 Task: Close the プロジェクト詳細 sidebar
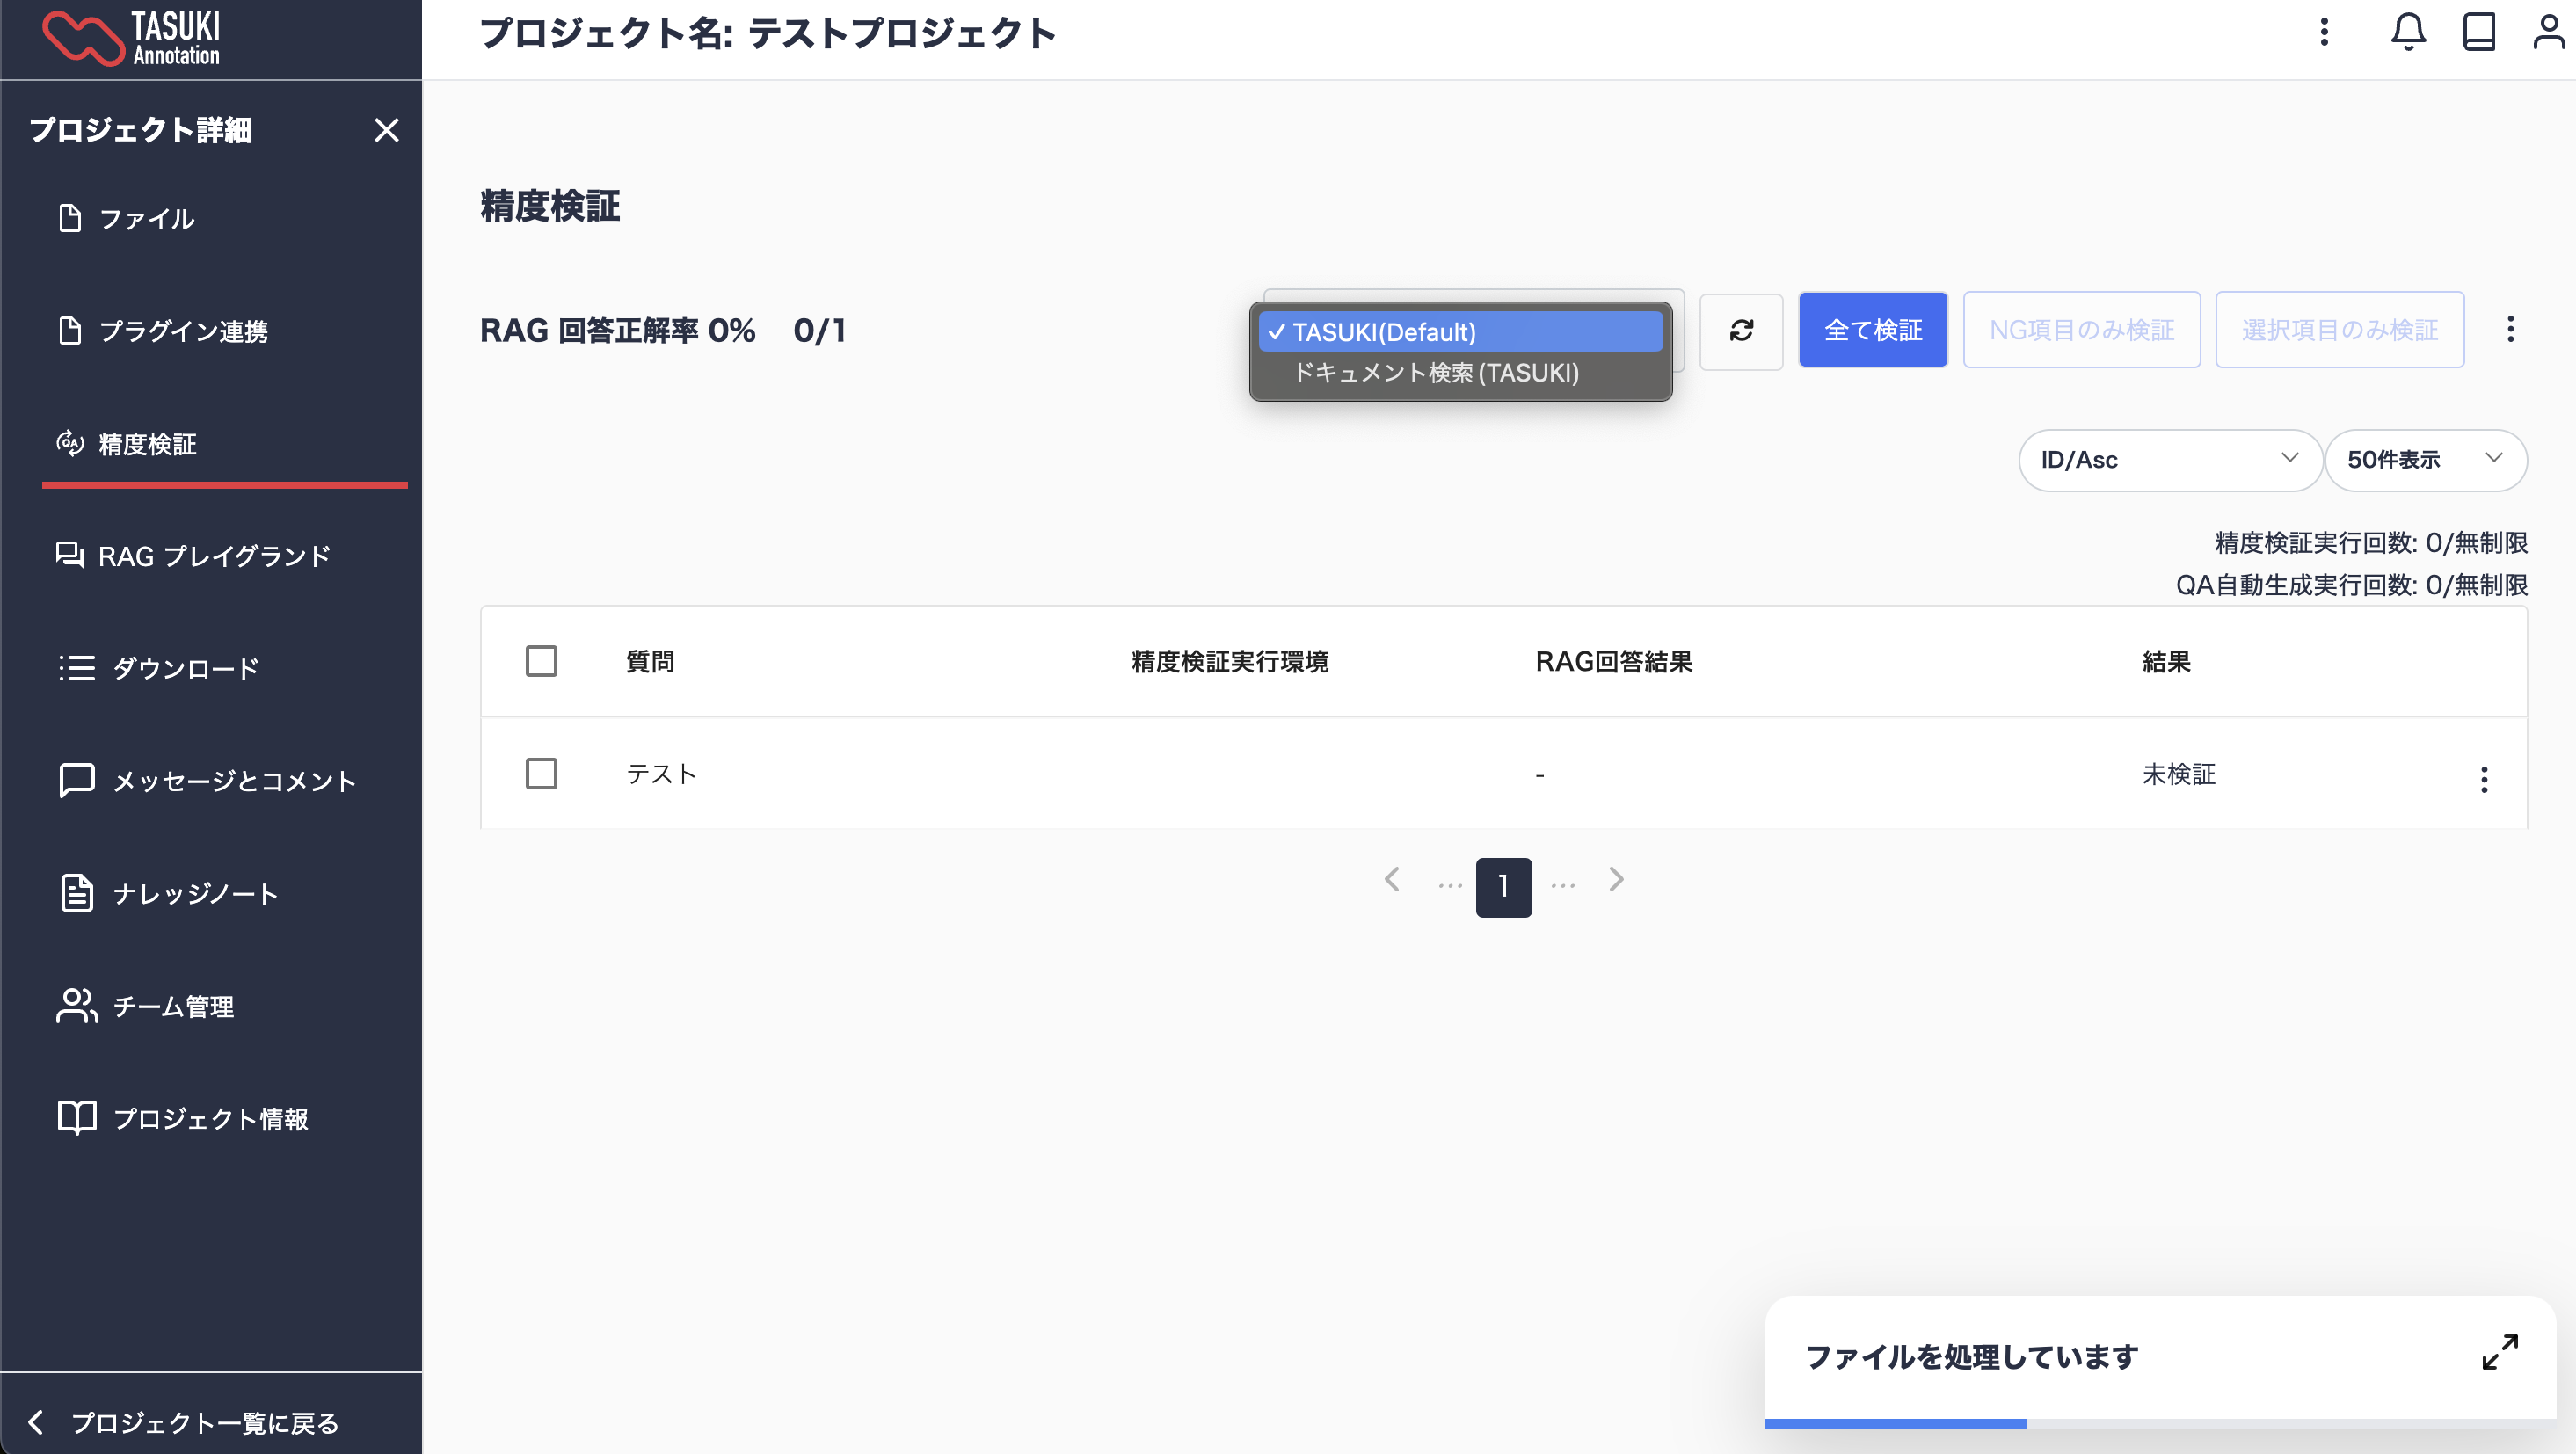point(386,130)
